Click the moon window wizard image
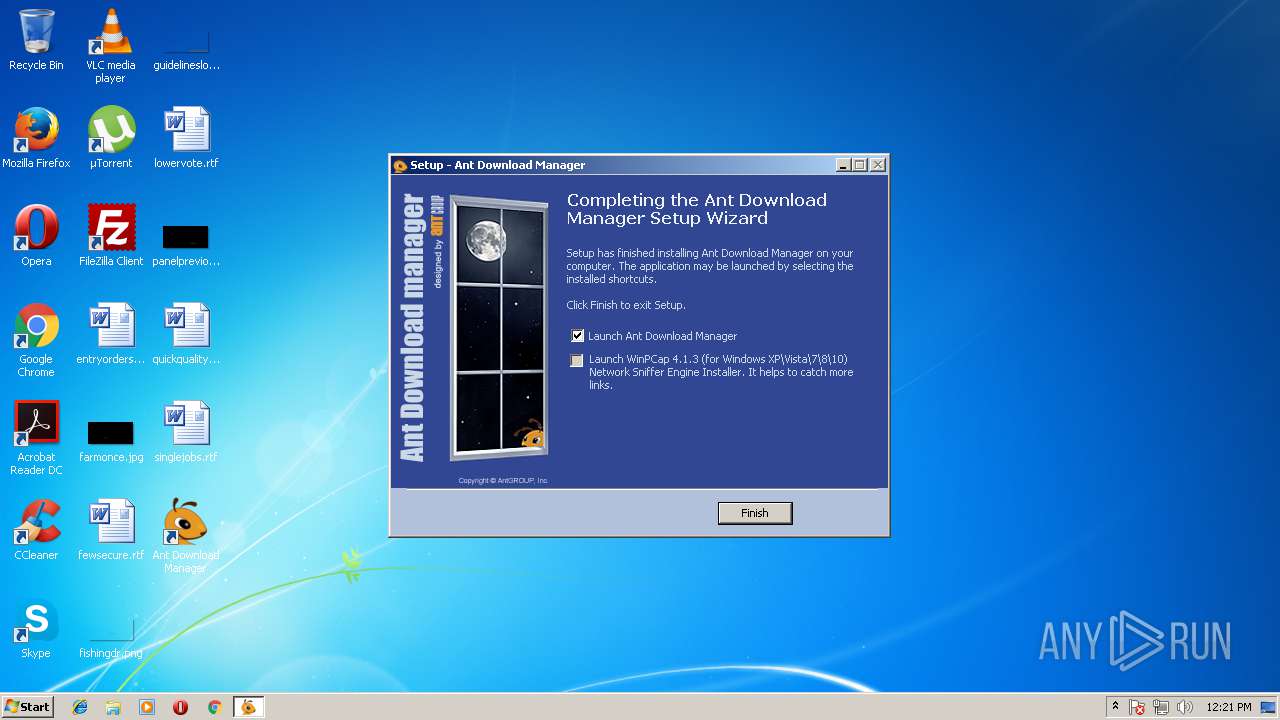 point(498,328)
